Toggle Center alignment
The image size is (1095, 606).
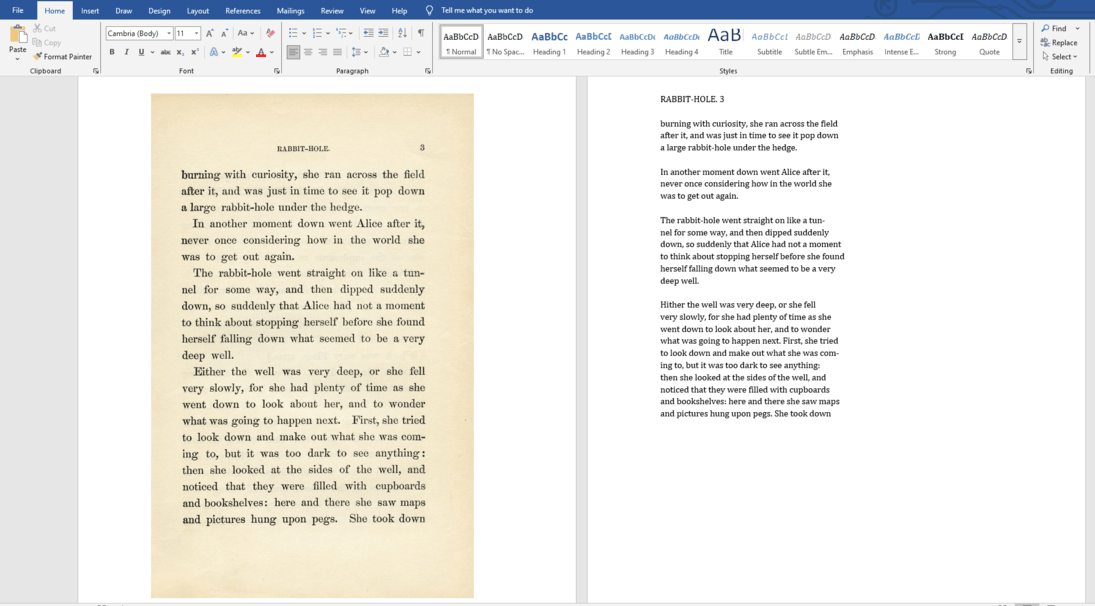(308, 52)
